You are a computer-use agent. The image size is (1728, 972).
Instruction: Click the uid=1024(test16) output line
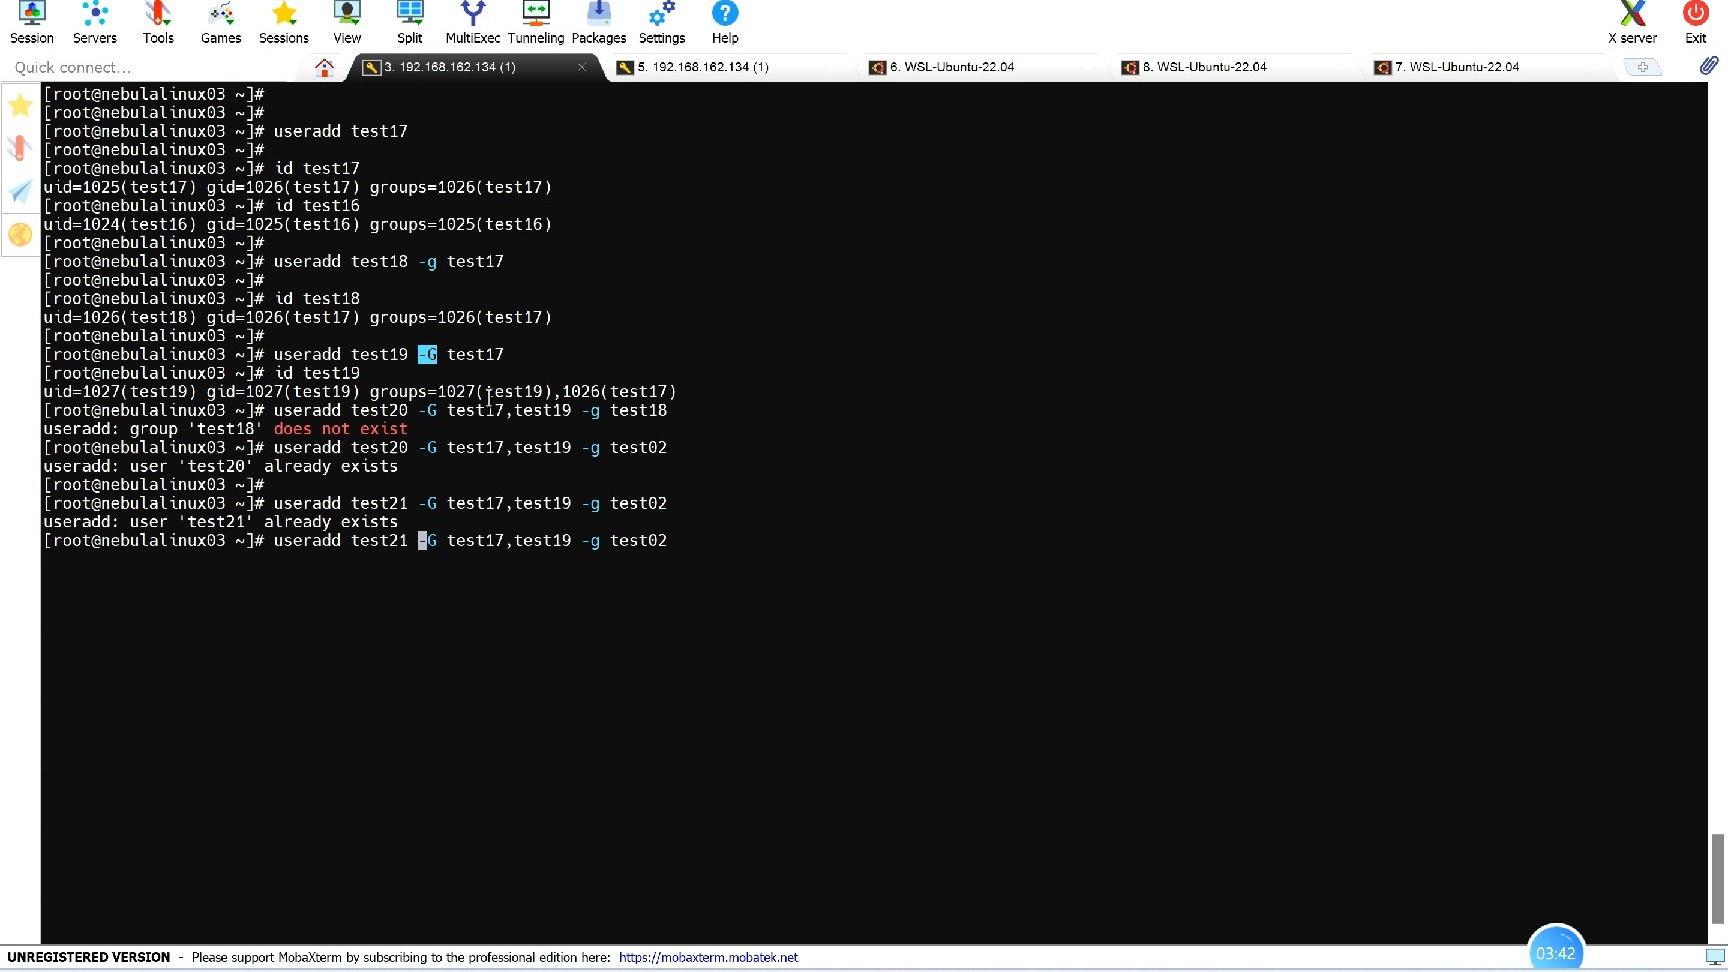298,224
